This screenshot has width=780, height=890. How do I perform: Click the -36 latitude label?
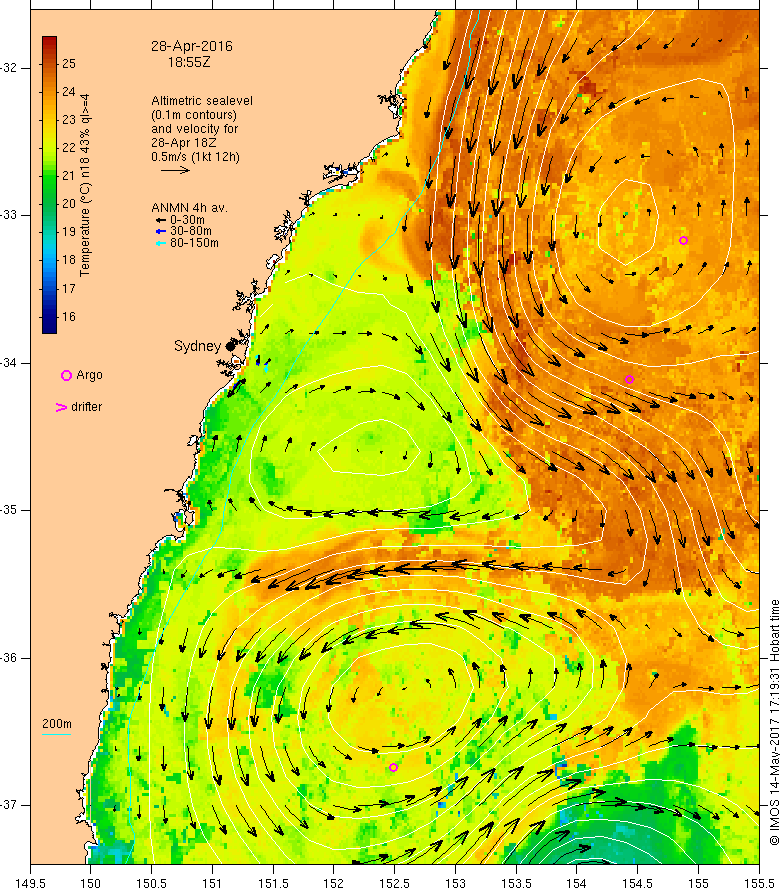click(x=9, y=658)
